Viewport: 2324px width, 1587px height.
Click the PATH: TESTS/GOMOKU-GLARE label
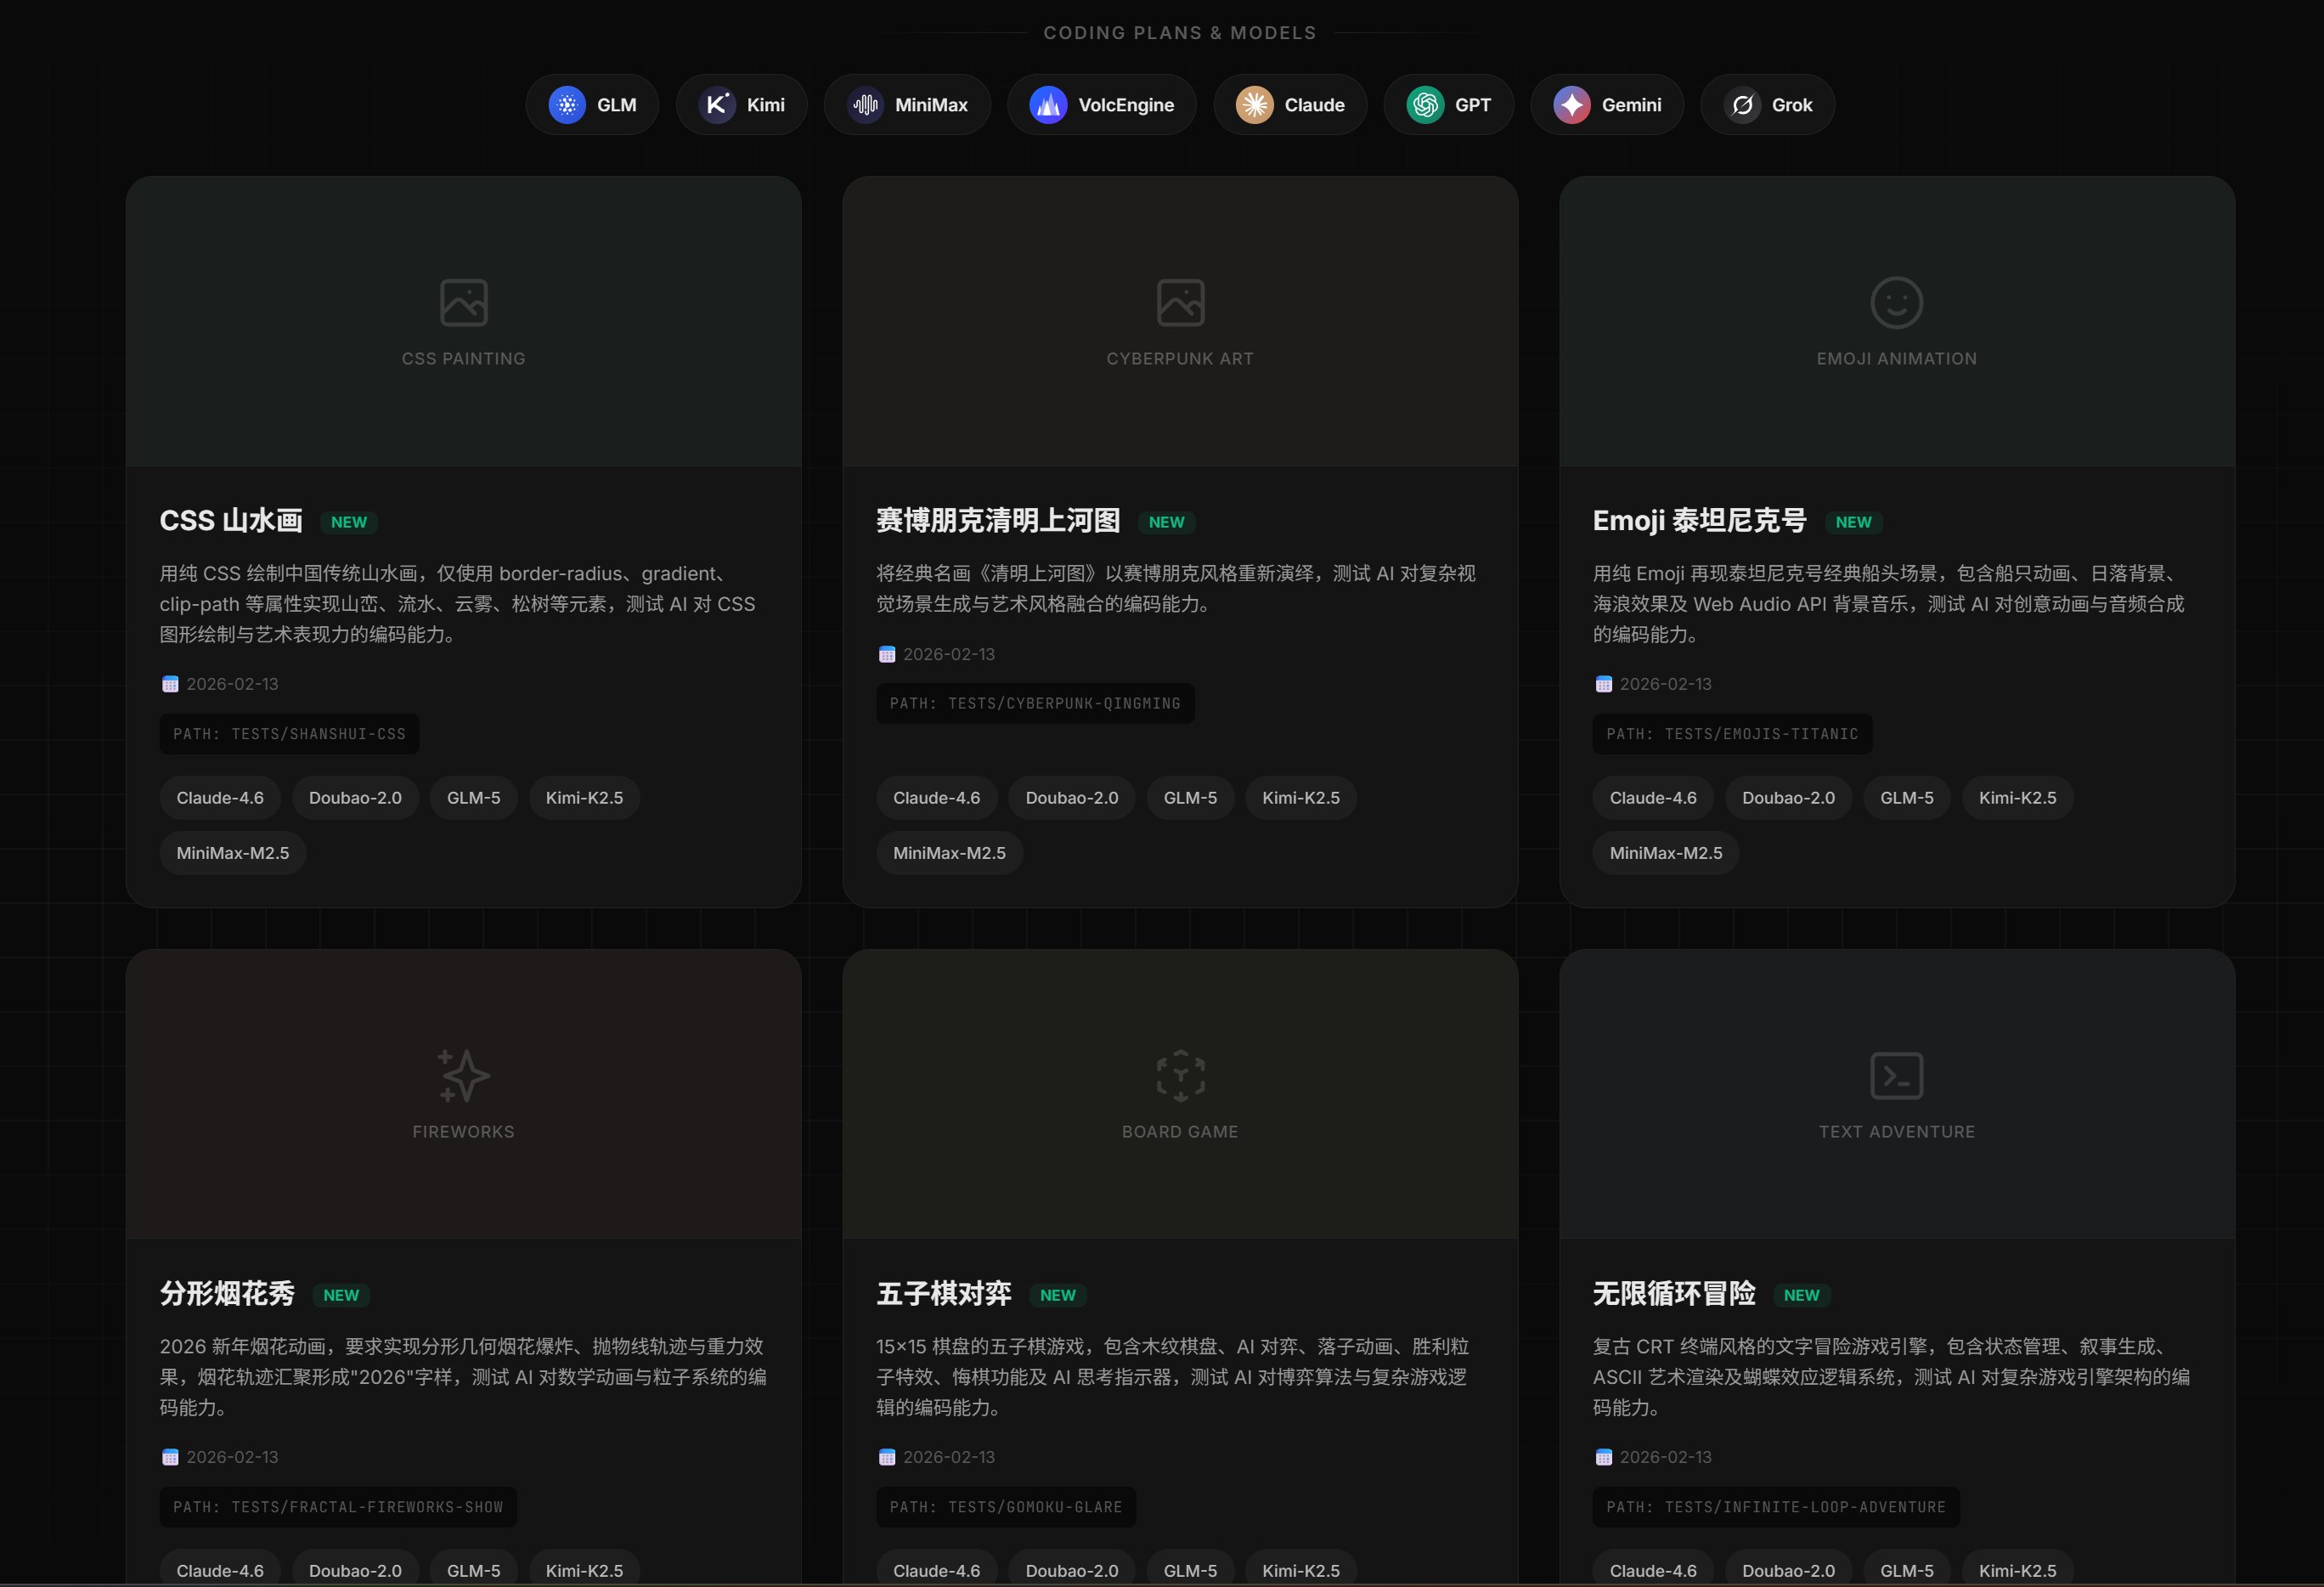point(1005,1507)
